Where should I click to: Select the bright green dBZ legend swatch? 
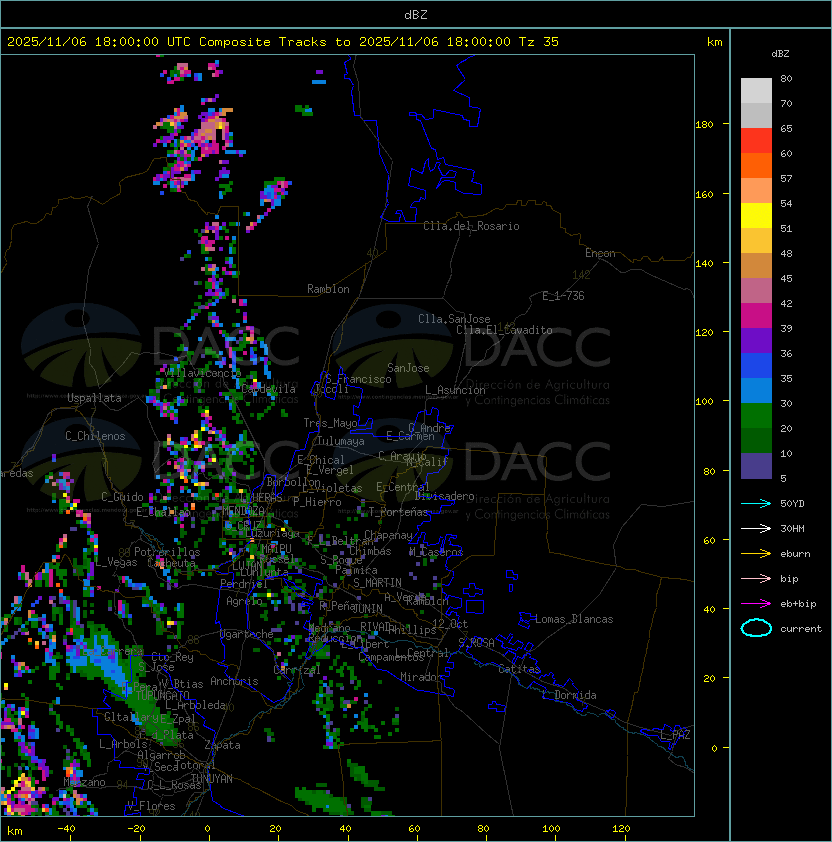(x=756, y=416)
